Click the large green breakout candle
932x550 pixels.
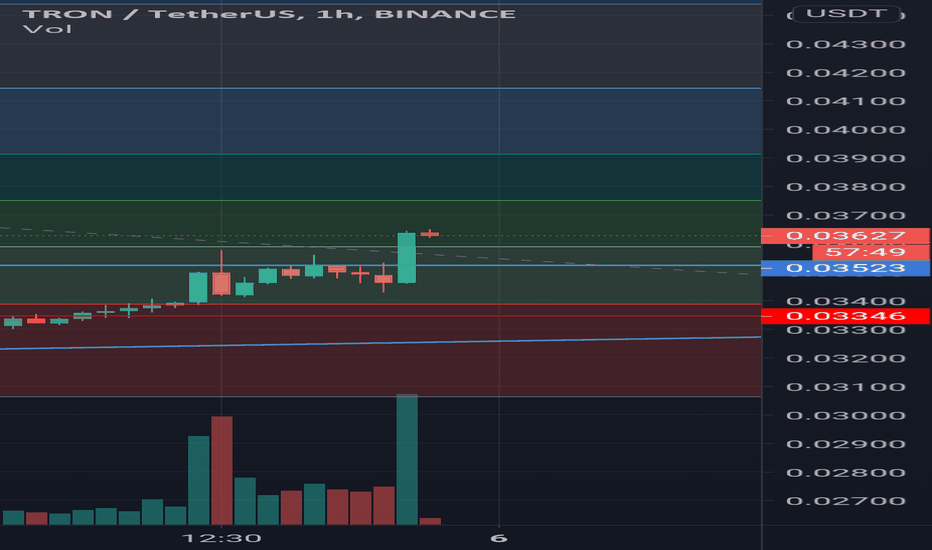pyautogui.click(x=407, y=257)
